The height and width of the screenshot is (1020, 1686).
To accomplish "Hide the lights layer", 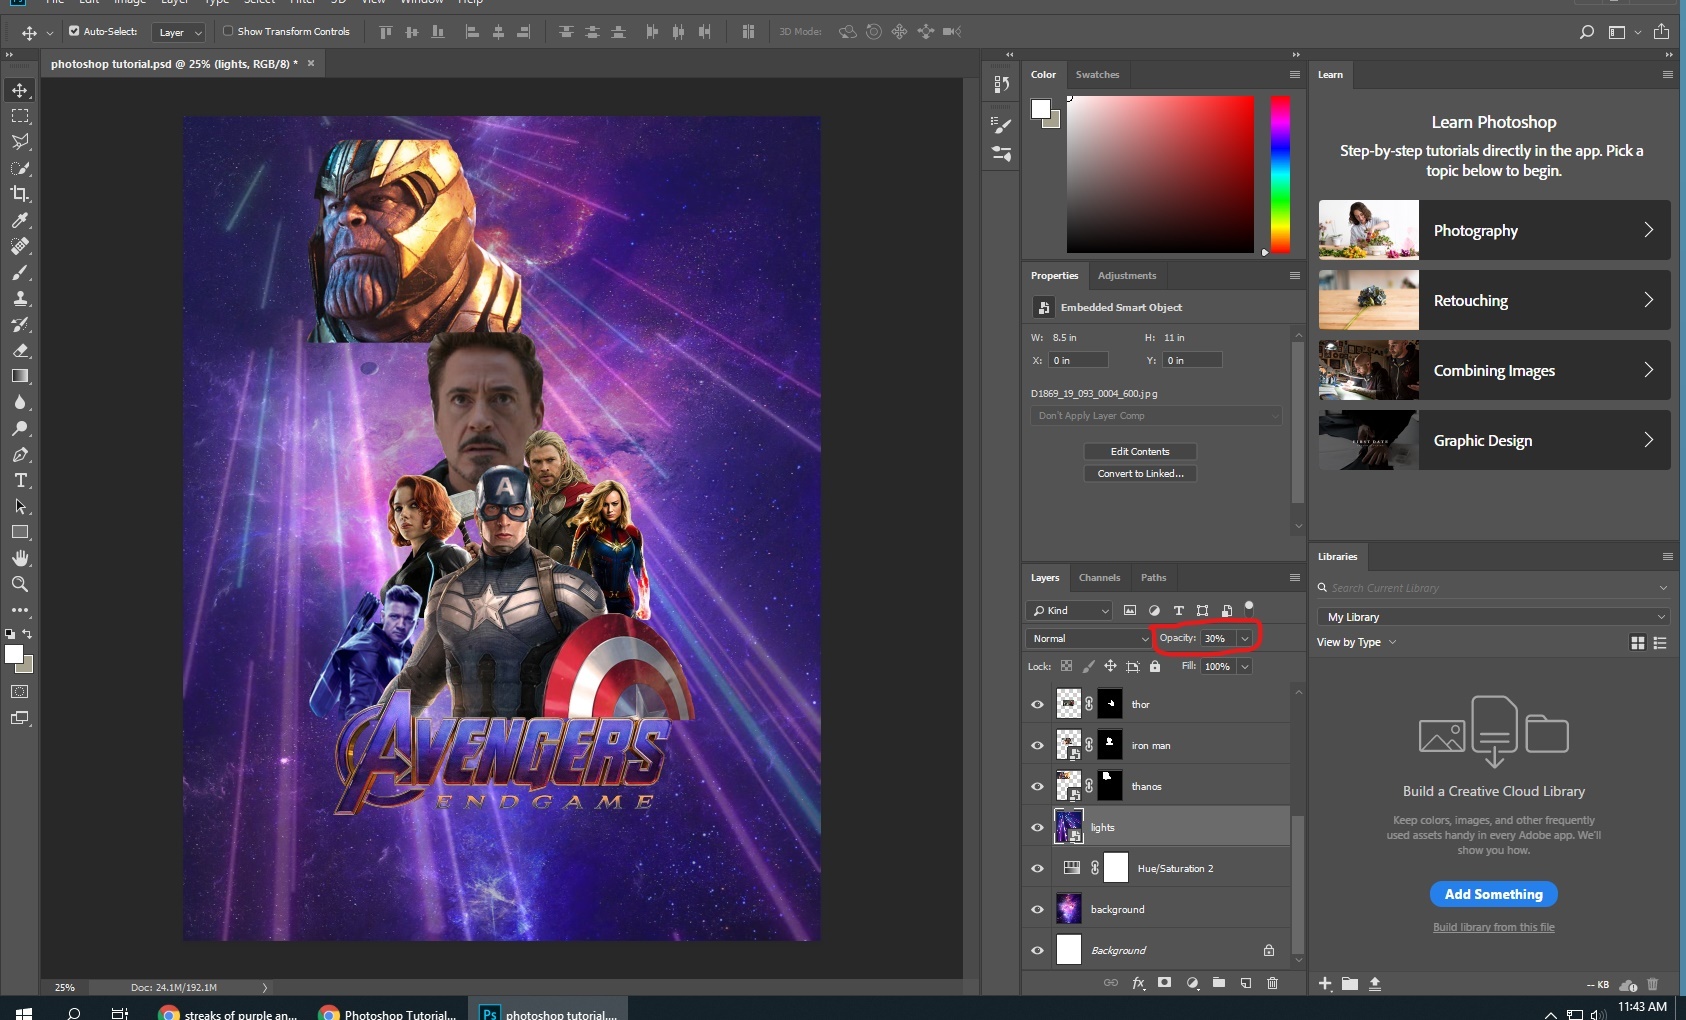I will pos(1037,827).
